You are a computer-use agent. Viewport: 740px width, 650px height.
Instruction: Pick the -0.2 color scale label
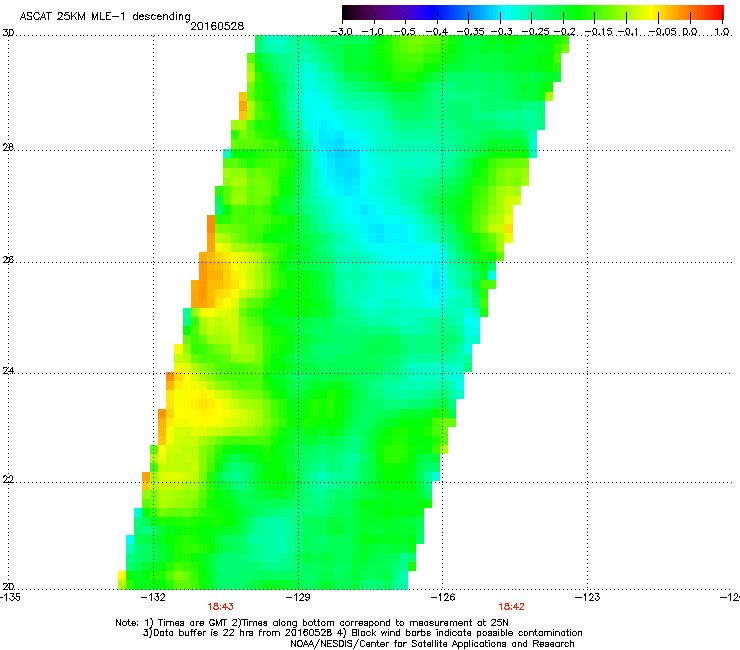(564, 32)
